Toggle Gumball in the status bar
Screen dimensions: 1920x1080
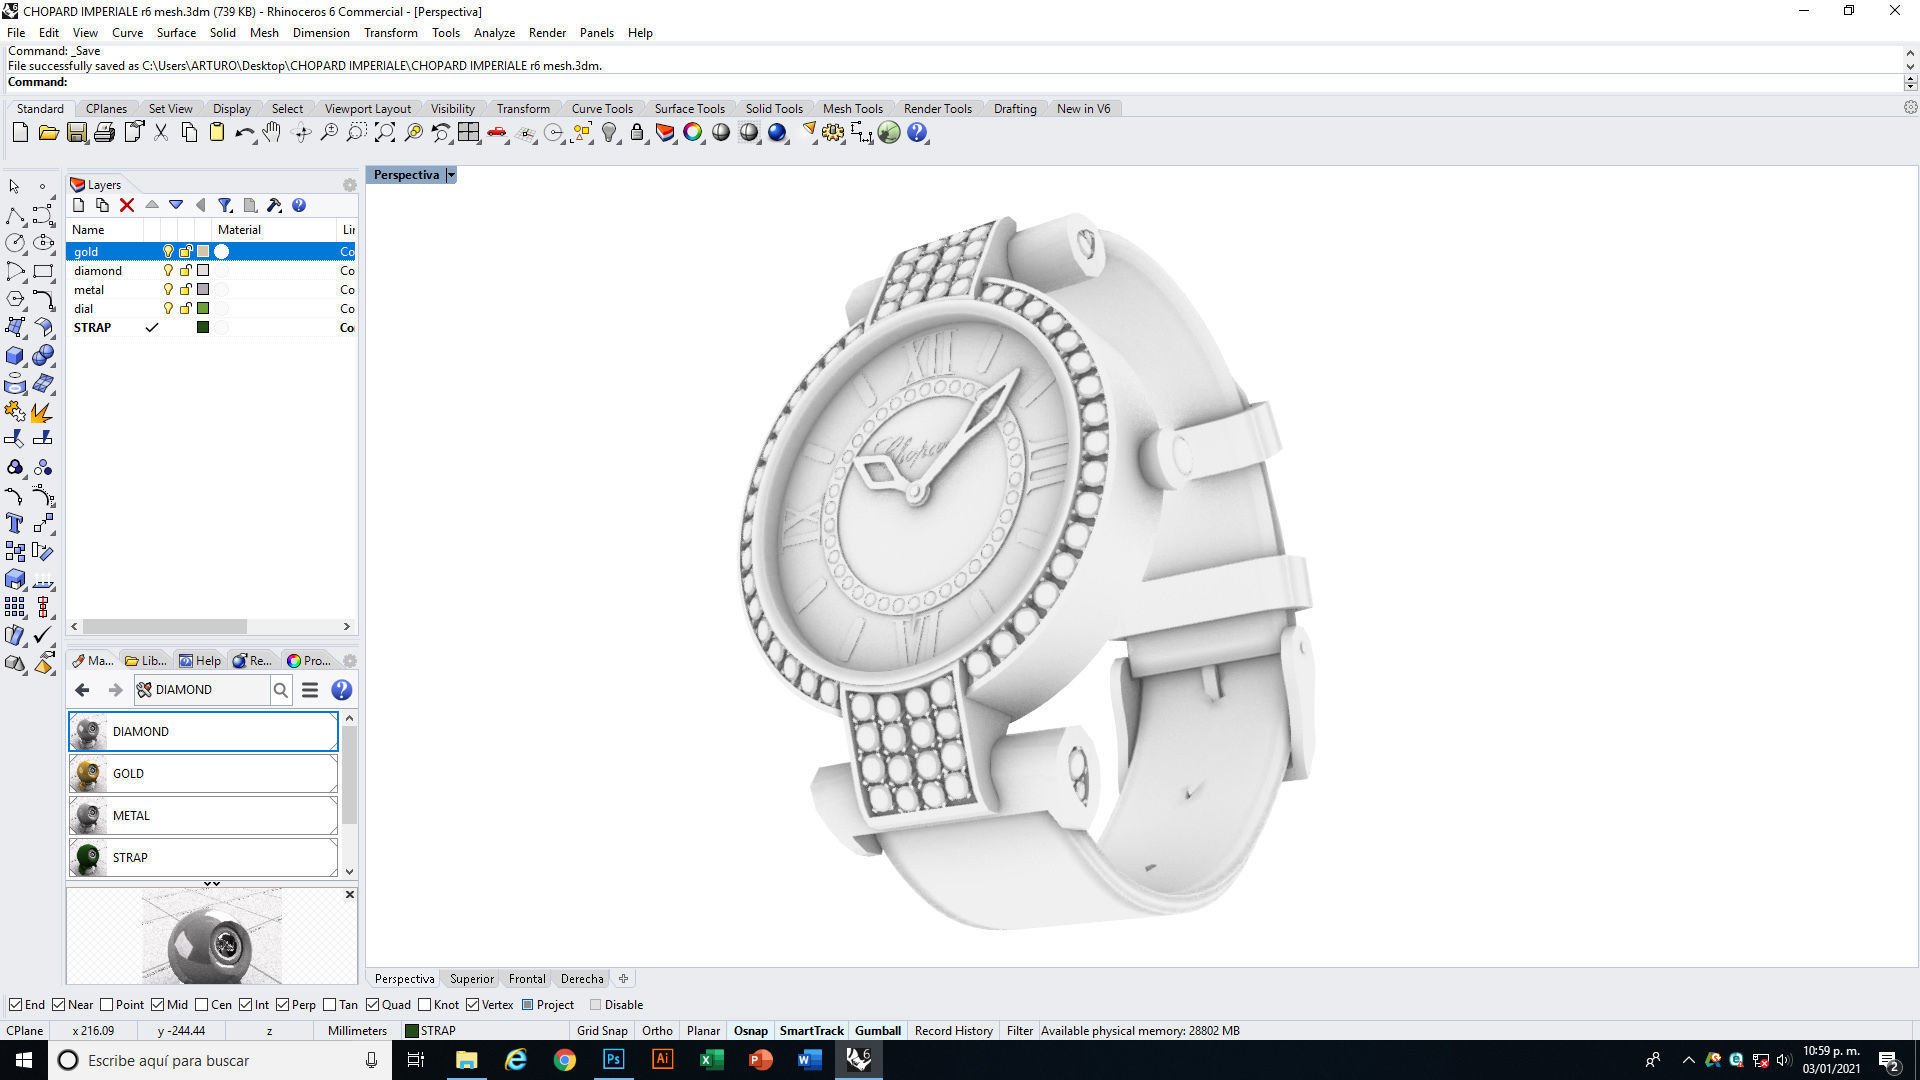click(878, 1031)
